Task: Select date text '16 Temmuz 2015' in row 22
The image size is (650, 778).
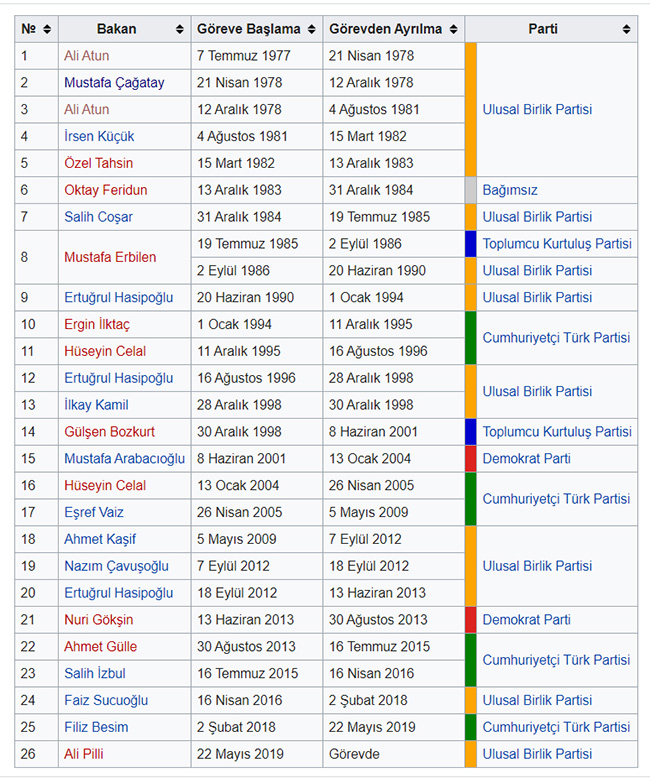Action: tap(380, 647)
